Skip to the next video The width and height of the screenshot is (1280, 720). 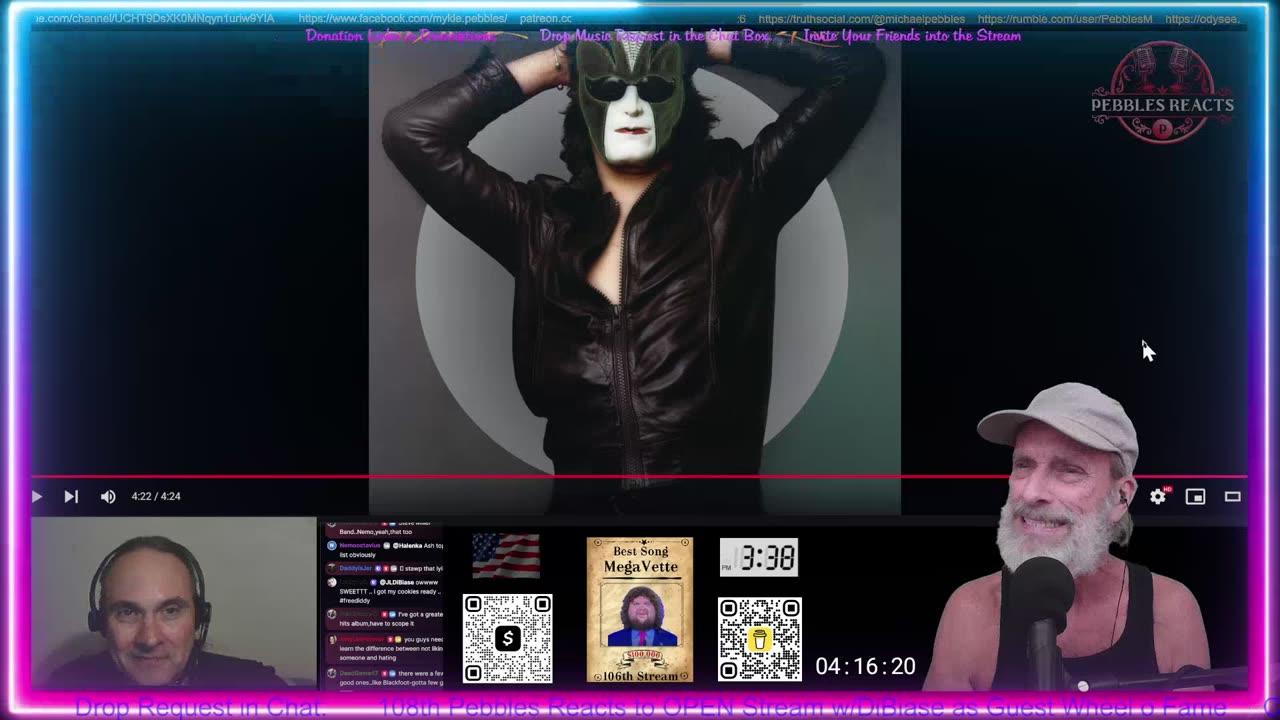point(71,496)
